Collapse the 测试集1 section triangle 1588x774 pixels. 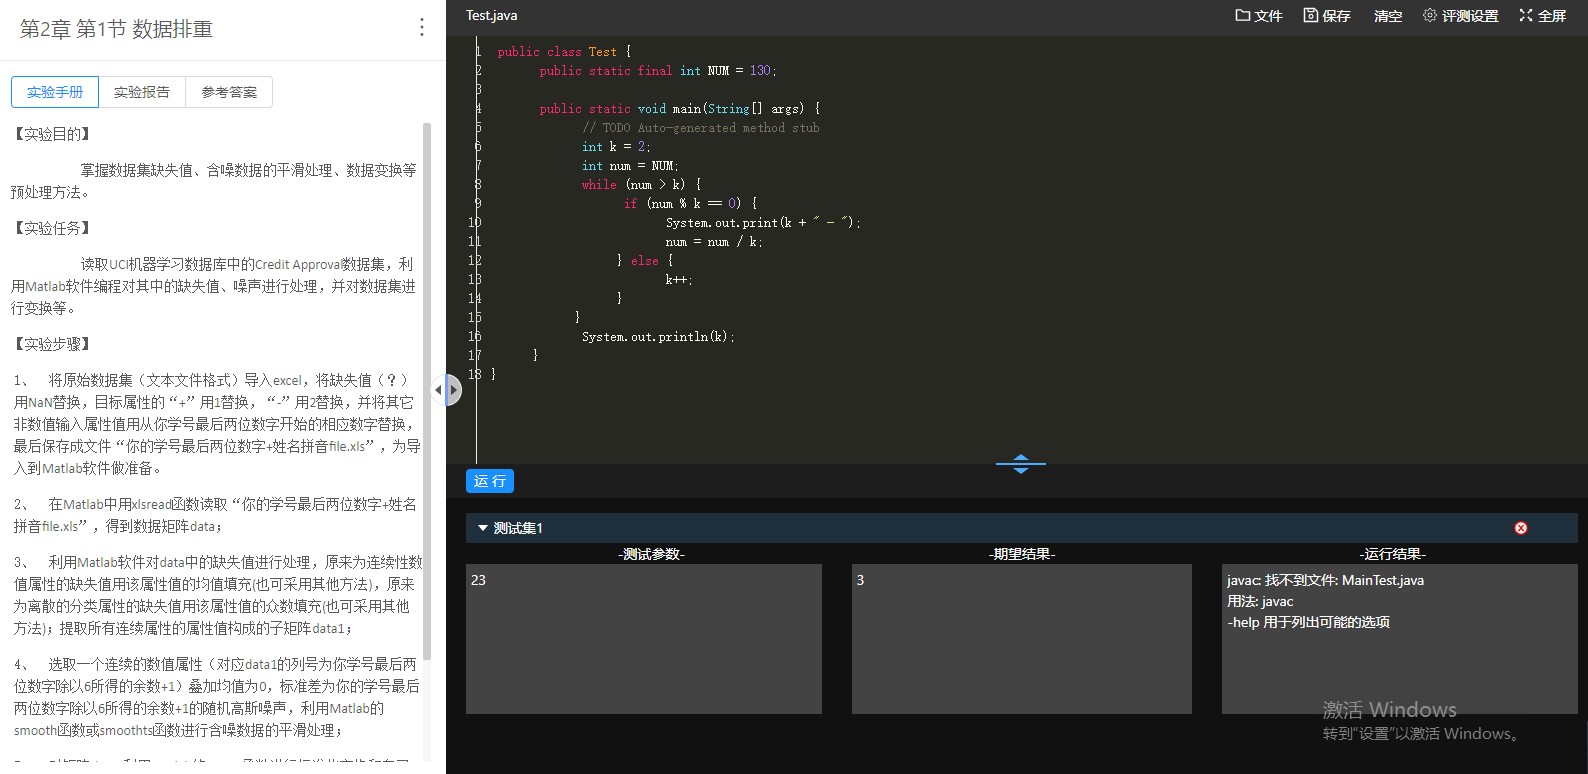[x=483, y=528]
